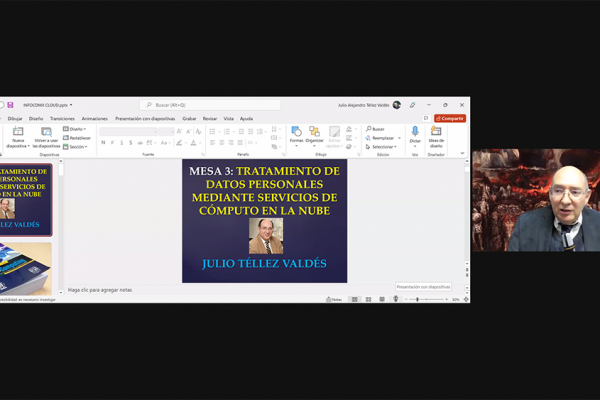Click the Buscar (Alt+Q) search box
The width and height of the screenshot is (600, 400).
[210, 105]
